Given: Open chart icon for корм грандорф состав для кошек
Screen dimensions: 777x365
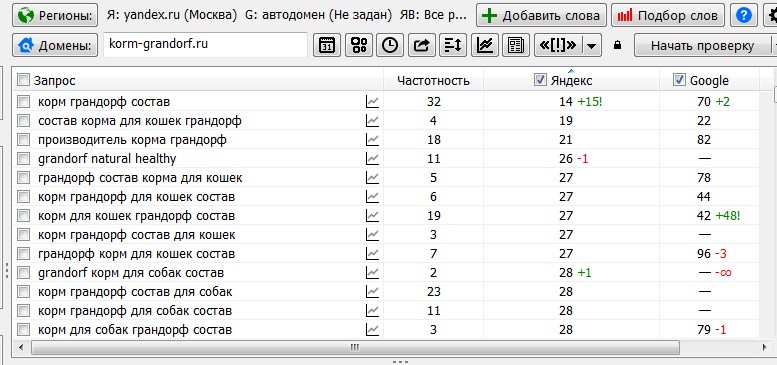Looking at the screenshot, I should click(372, 235).
